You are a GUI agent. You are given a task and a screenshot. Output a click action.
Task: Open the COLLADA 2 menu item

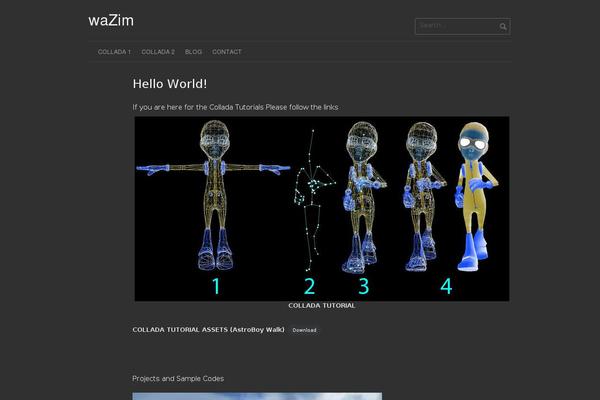pos(158,52)
